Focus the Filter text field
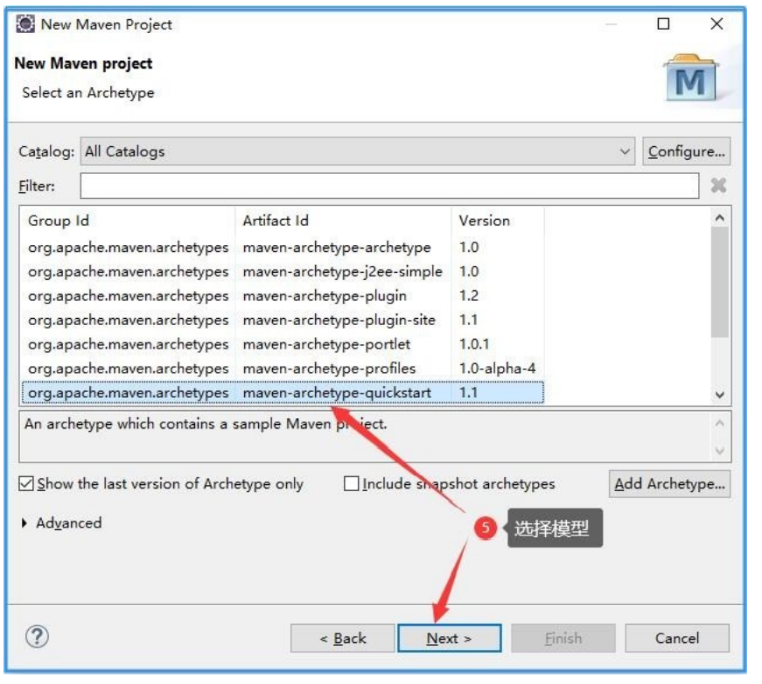This screenshot has width=762, height=684. pyautogui.click(x=389, y=186)
